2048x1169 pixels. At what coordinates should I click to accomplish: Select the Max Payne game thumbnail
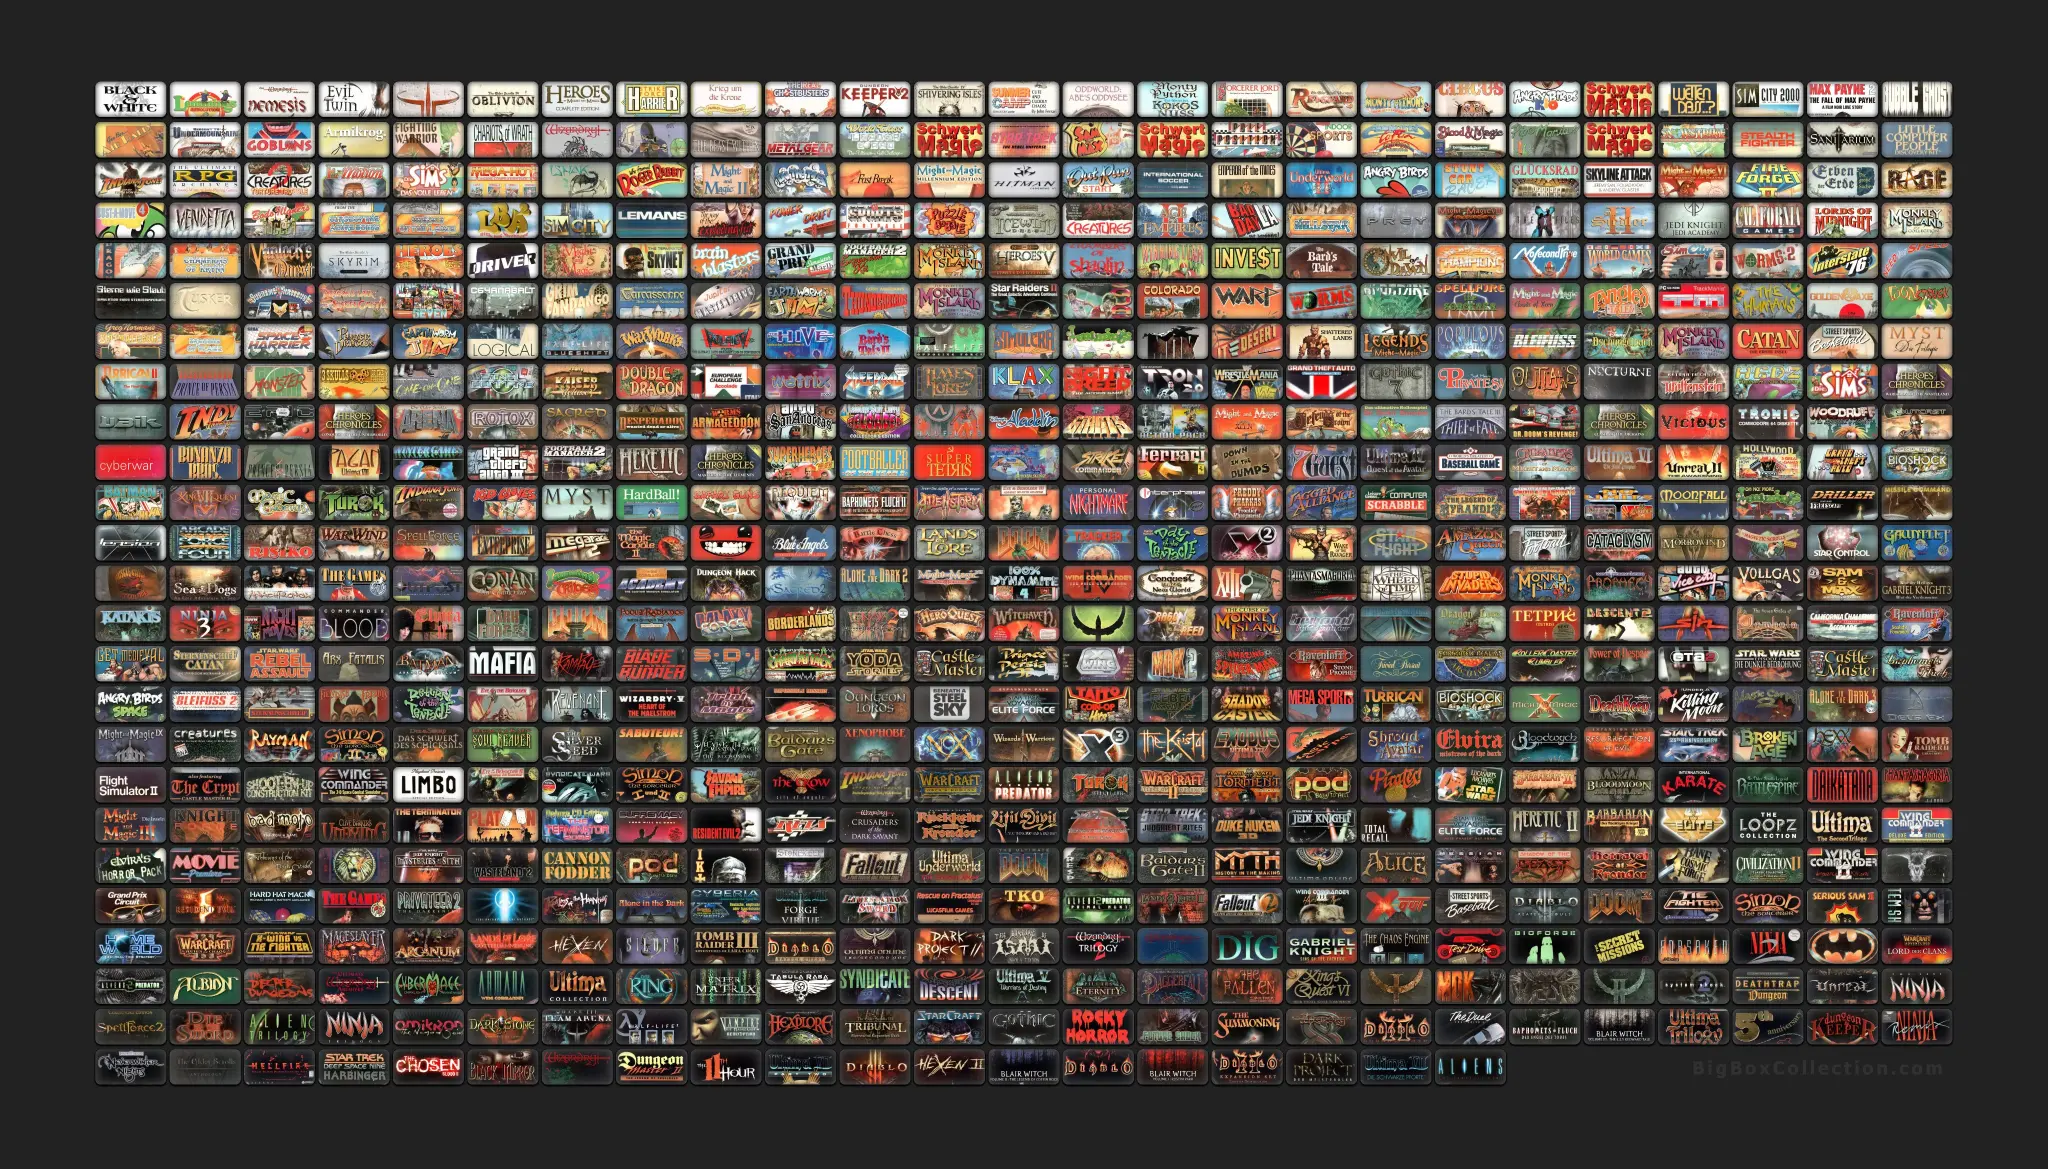click(1842, 99)
